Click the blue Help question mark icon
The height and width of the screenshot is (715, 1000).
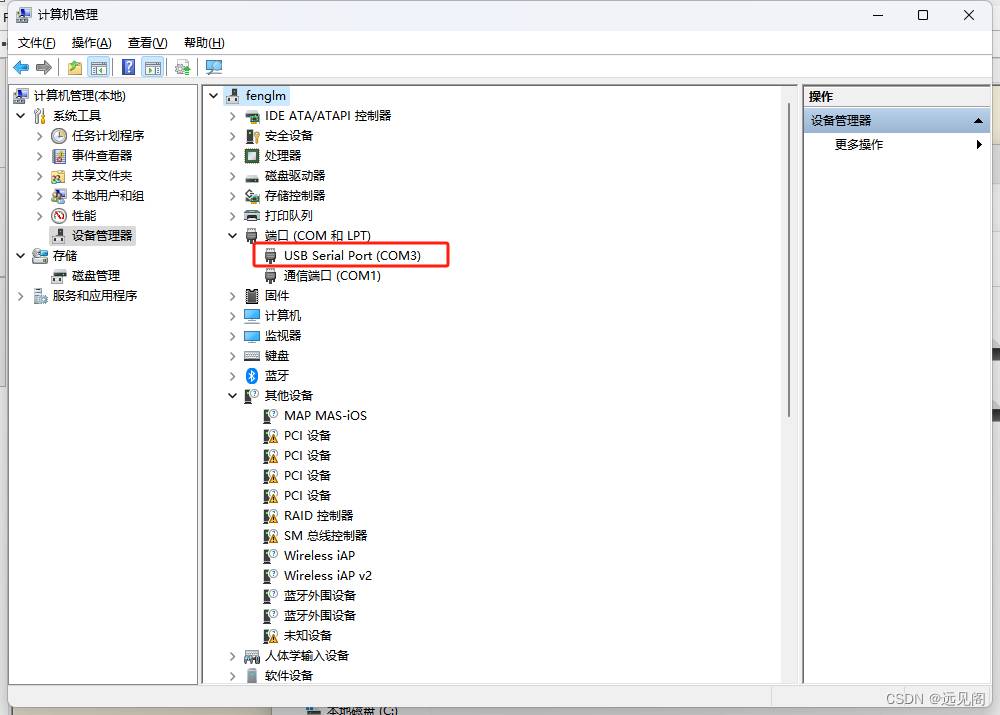click(x=128, y=67)
